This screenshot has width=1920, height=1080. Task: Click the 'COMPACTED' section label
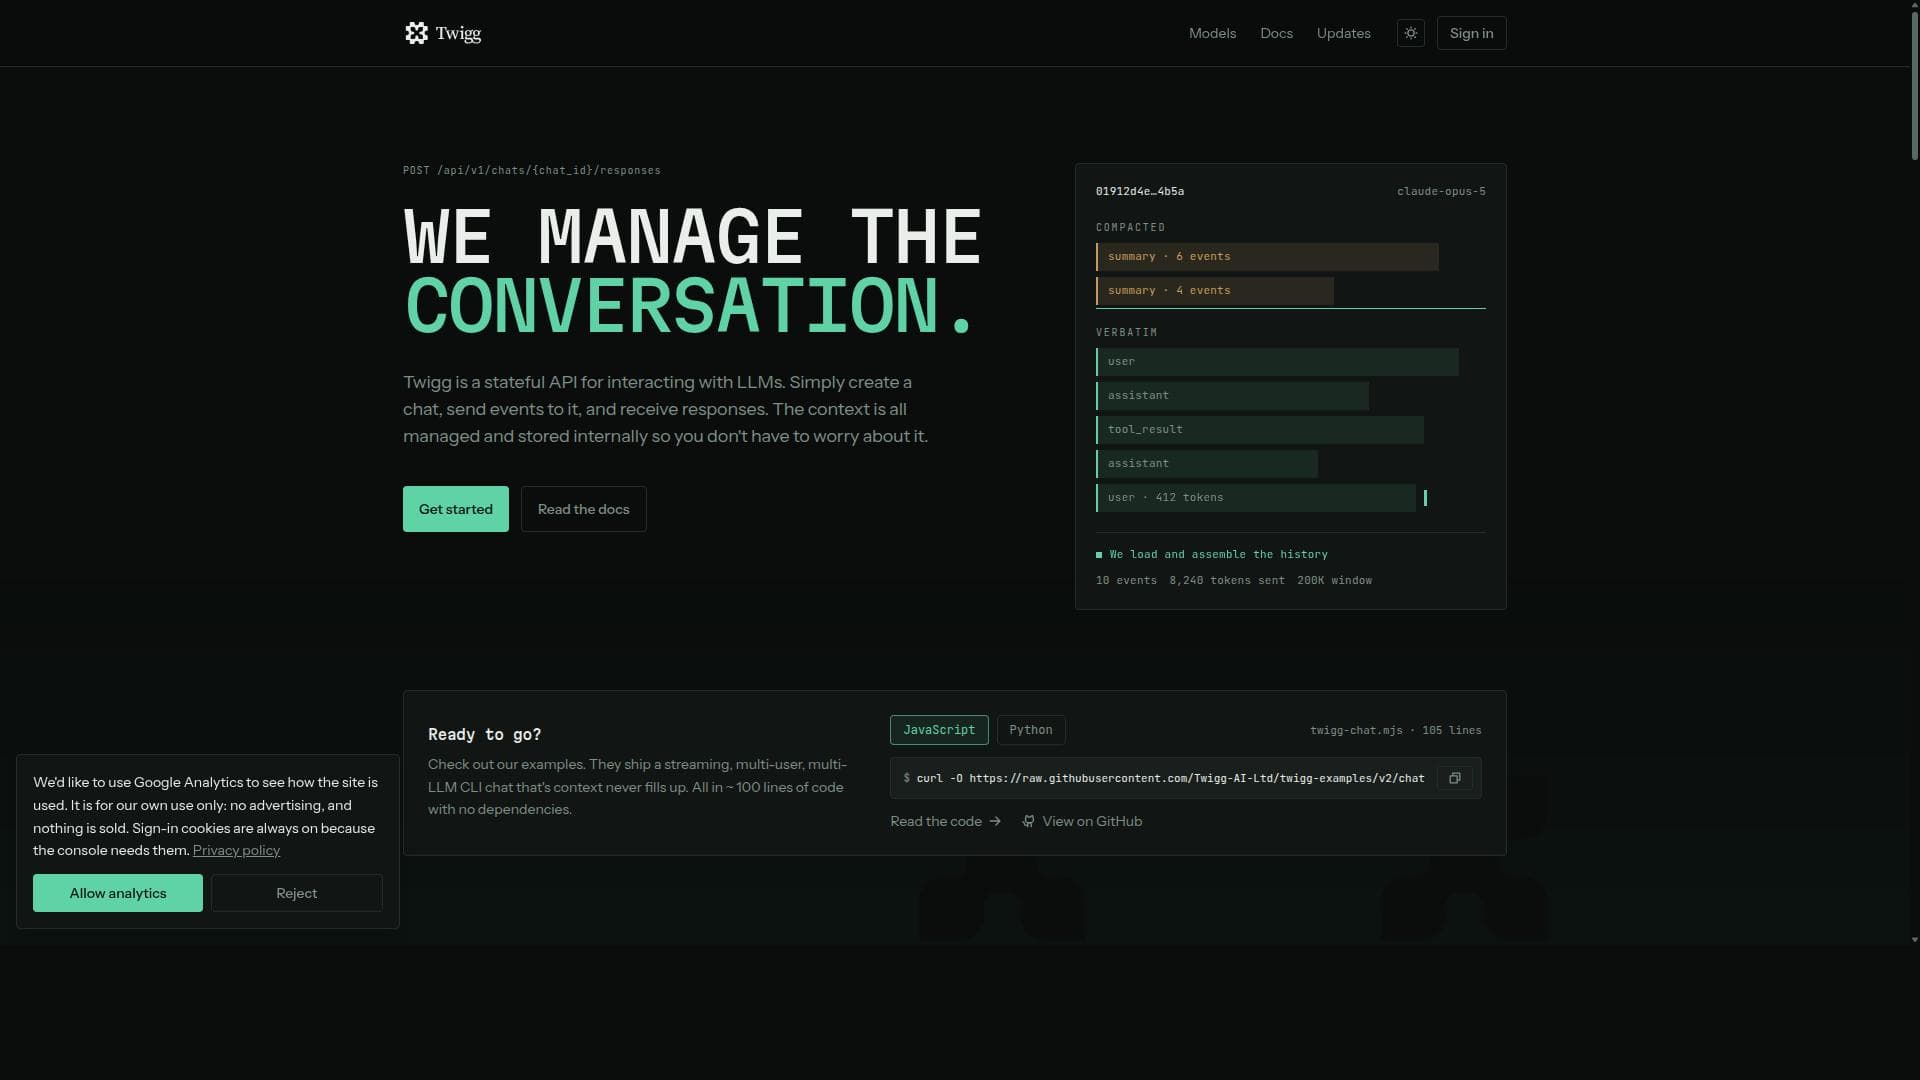tap(1130, 227)
